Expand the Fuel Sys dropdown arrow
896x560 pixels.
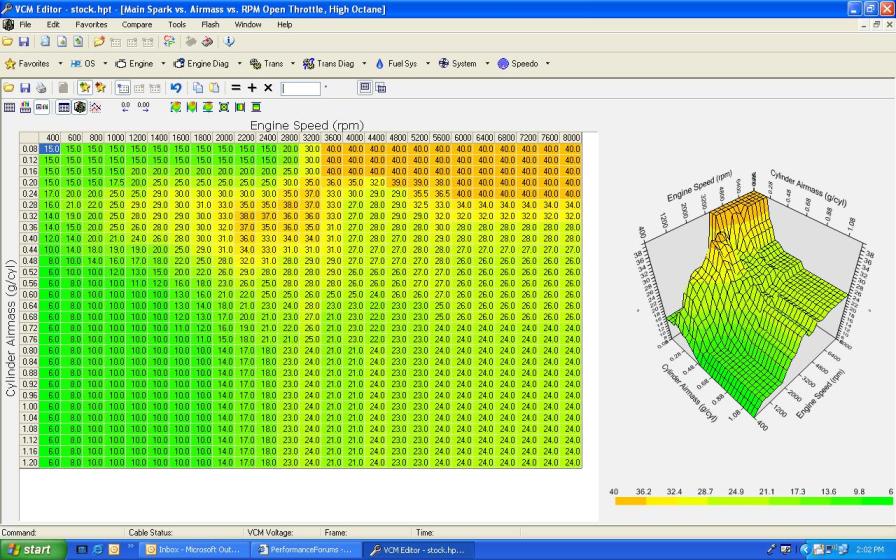[x=427, y=63]
